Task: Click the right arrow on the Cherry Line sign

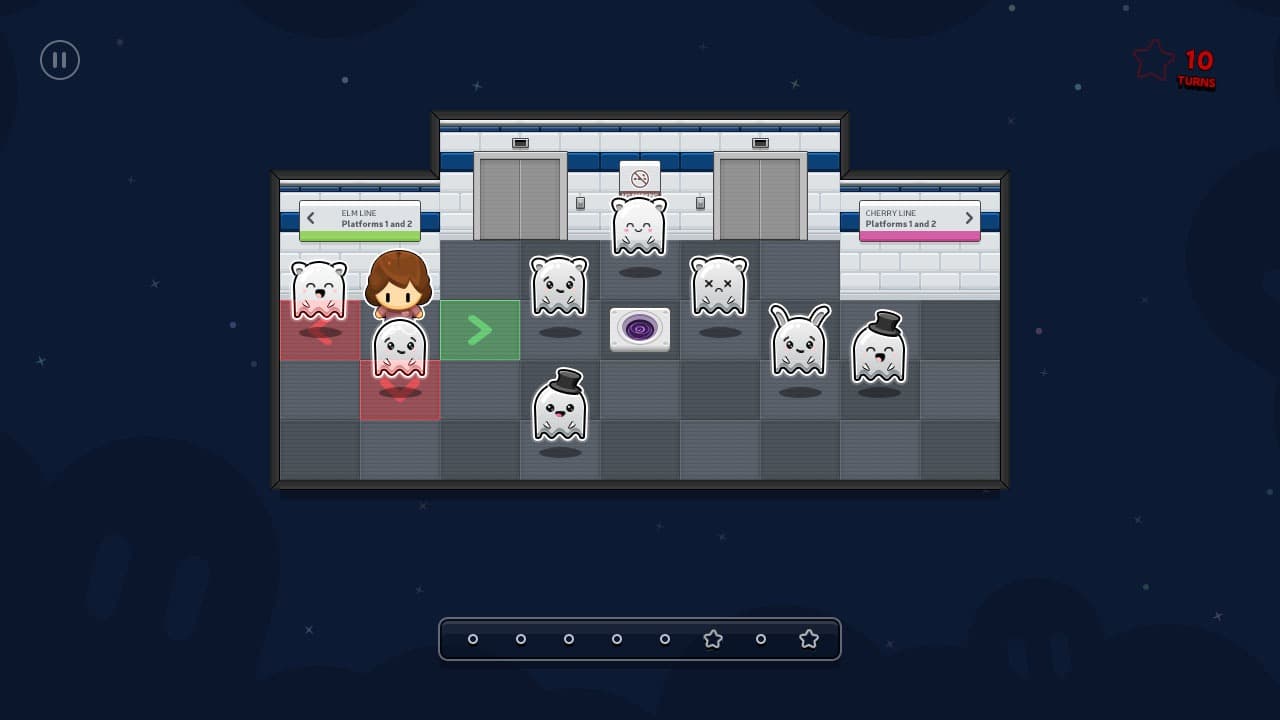Action: click(969, 218)
